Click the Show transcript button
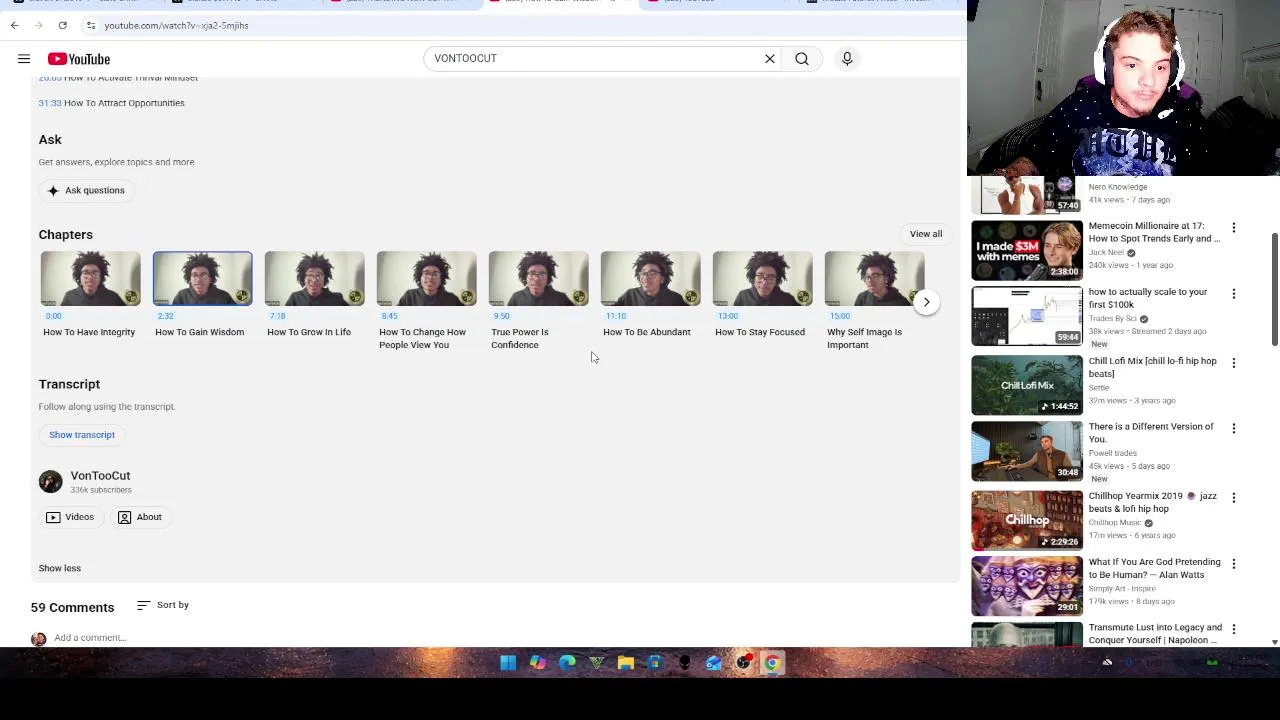 coord(82,435)
